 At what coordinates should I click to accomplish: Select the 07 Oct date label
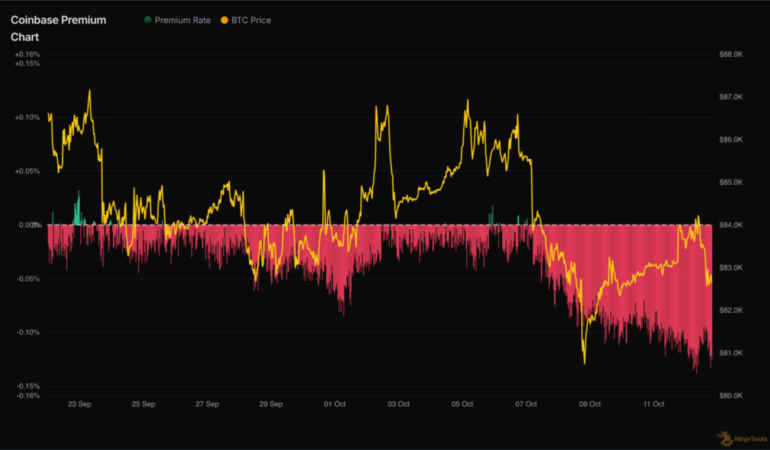click(526, 404)
